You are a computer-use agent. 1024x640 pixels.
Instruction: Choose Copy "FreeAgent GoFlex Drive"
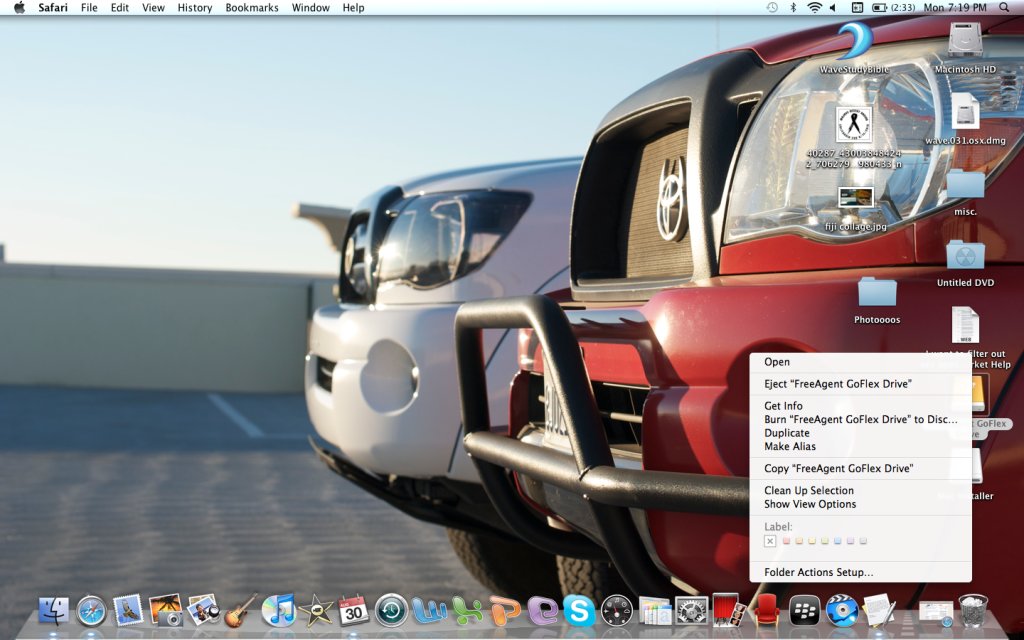pos(860,468)
